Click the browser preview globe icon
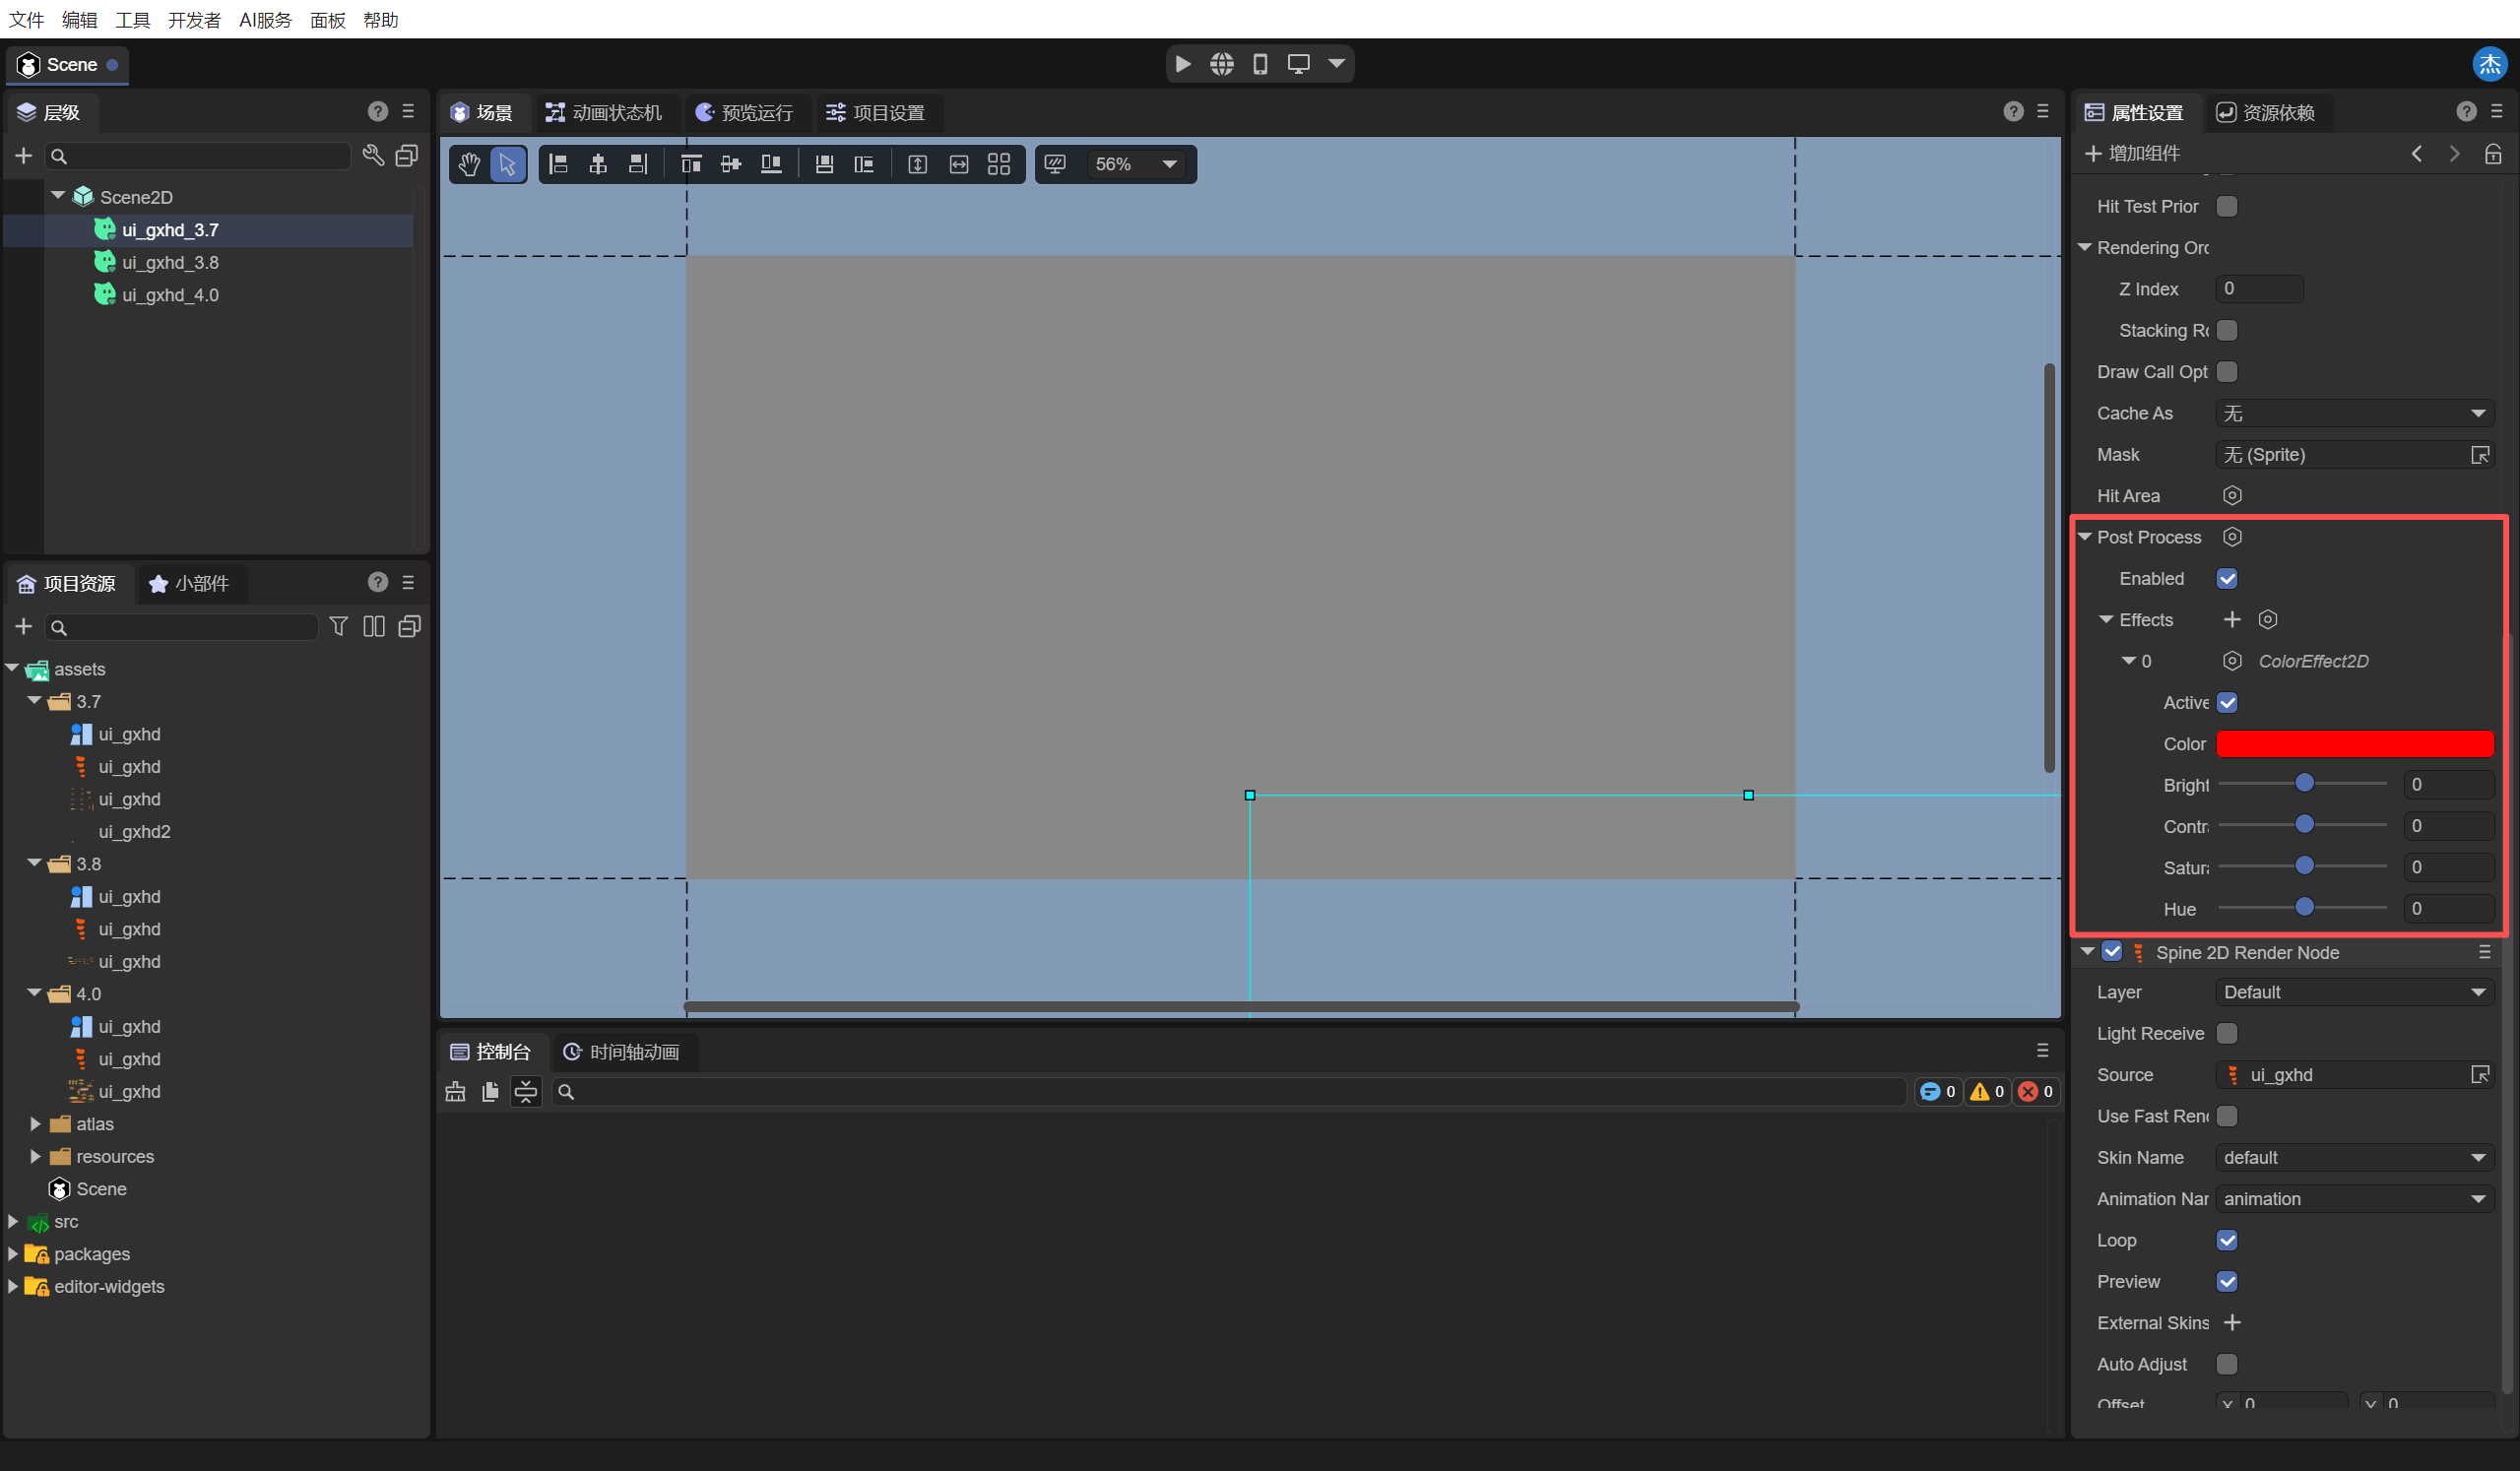This screenshot has height=1471, width=2520. tap(1221, 64)
